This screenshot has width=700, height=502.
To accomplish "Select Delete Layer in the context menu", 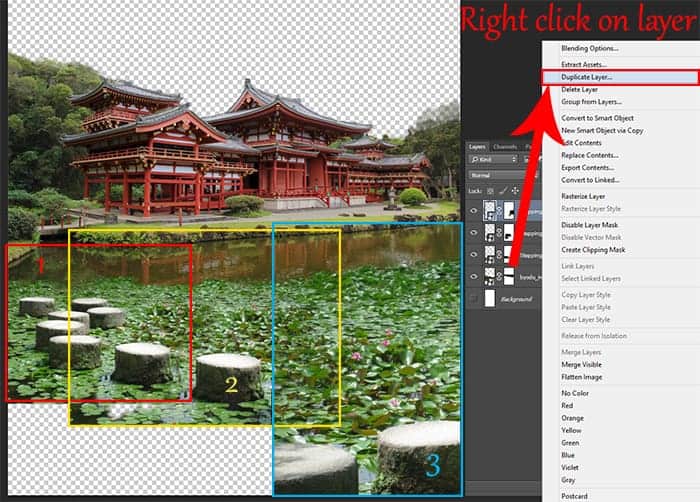I will tap(579, 89).
